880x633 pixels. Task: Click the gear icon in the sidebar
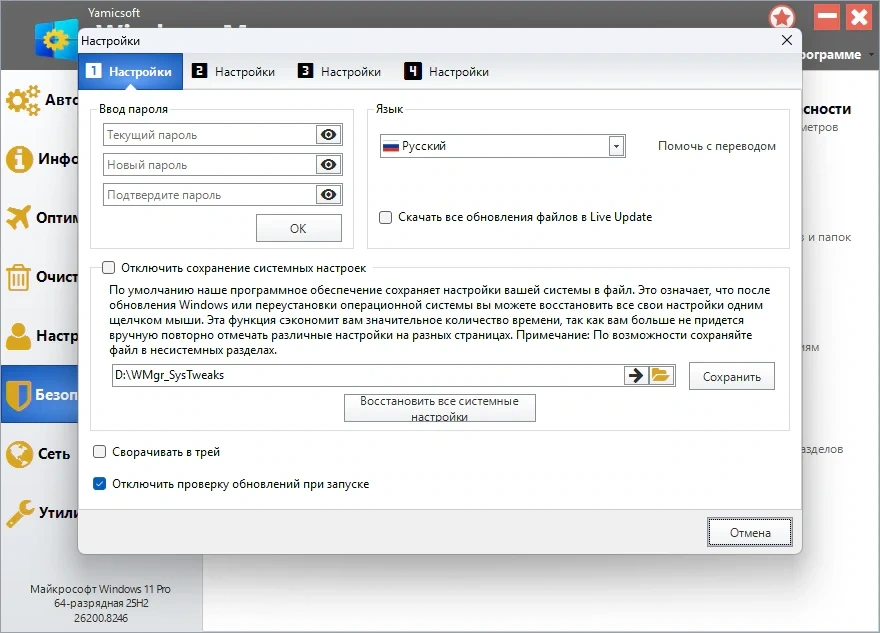pos(23,101)
